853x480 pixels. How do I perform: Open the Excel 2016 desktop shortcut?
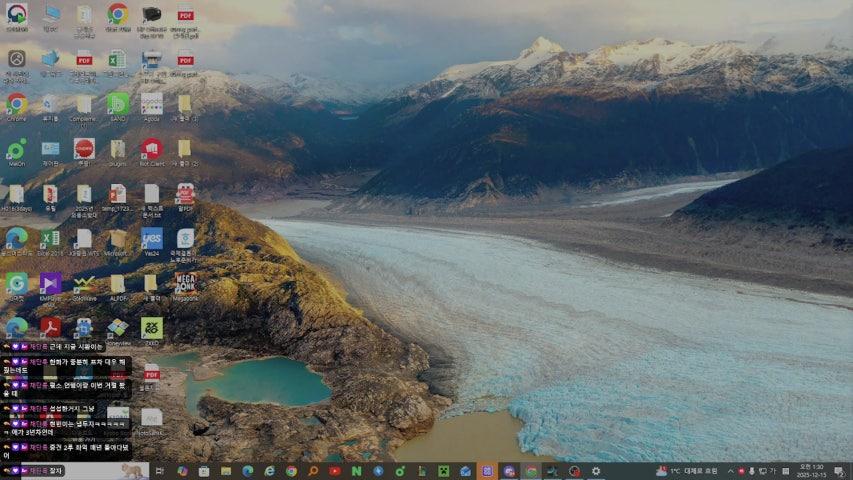click(x=50, y=238)
